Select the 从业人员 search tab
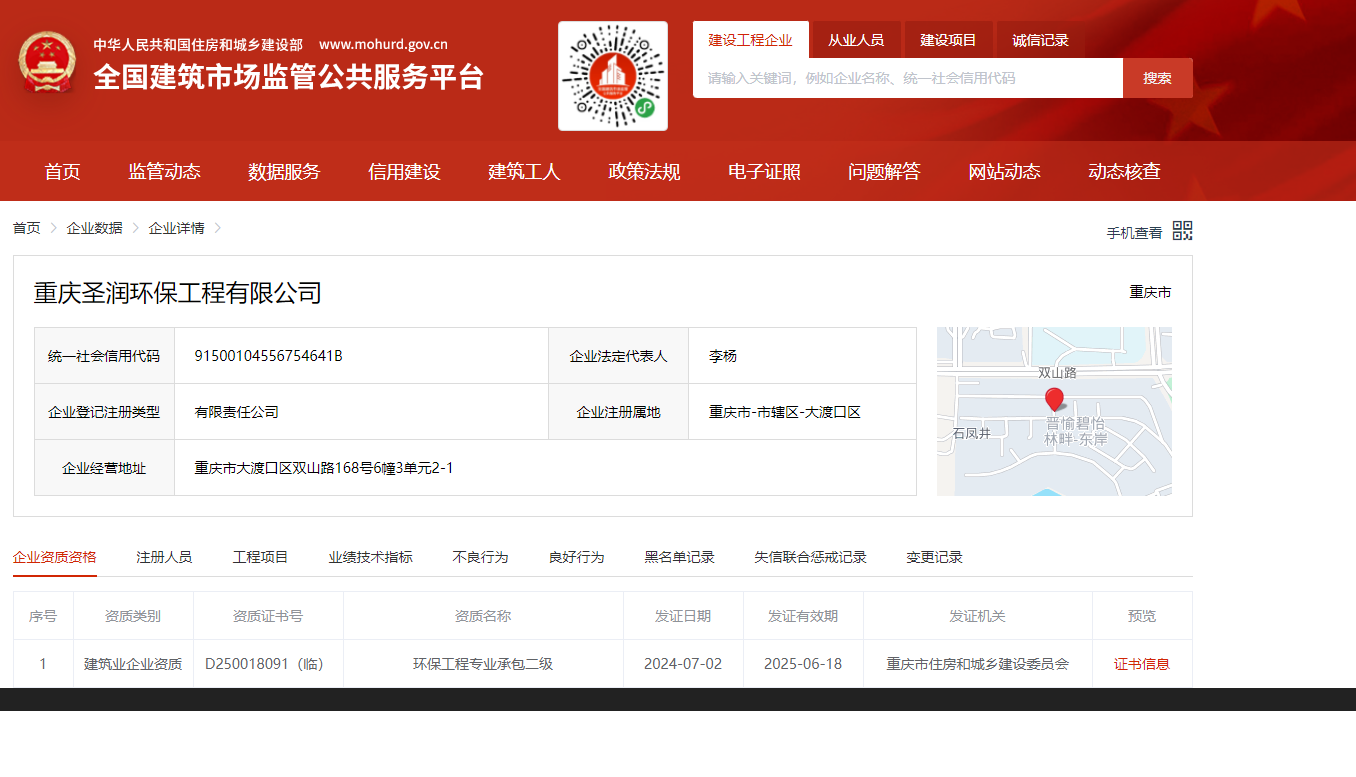Image resolution: width=1356 pixels, height=777 pixels. coord(855,40)
